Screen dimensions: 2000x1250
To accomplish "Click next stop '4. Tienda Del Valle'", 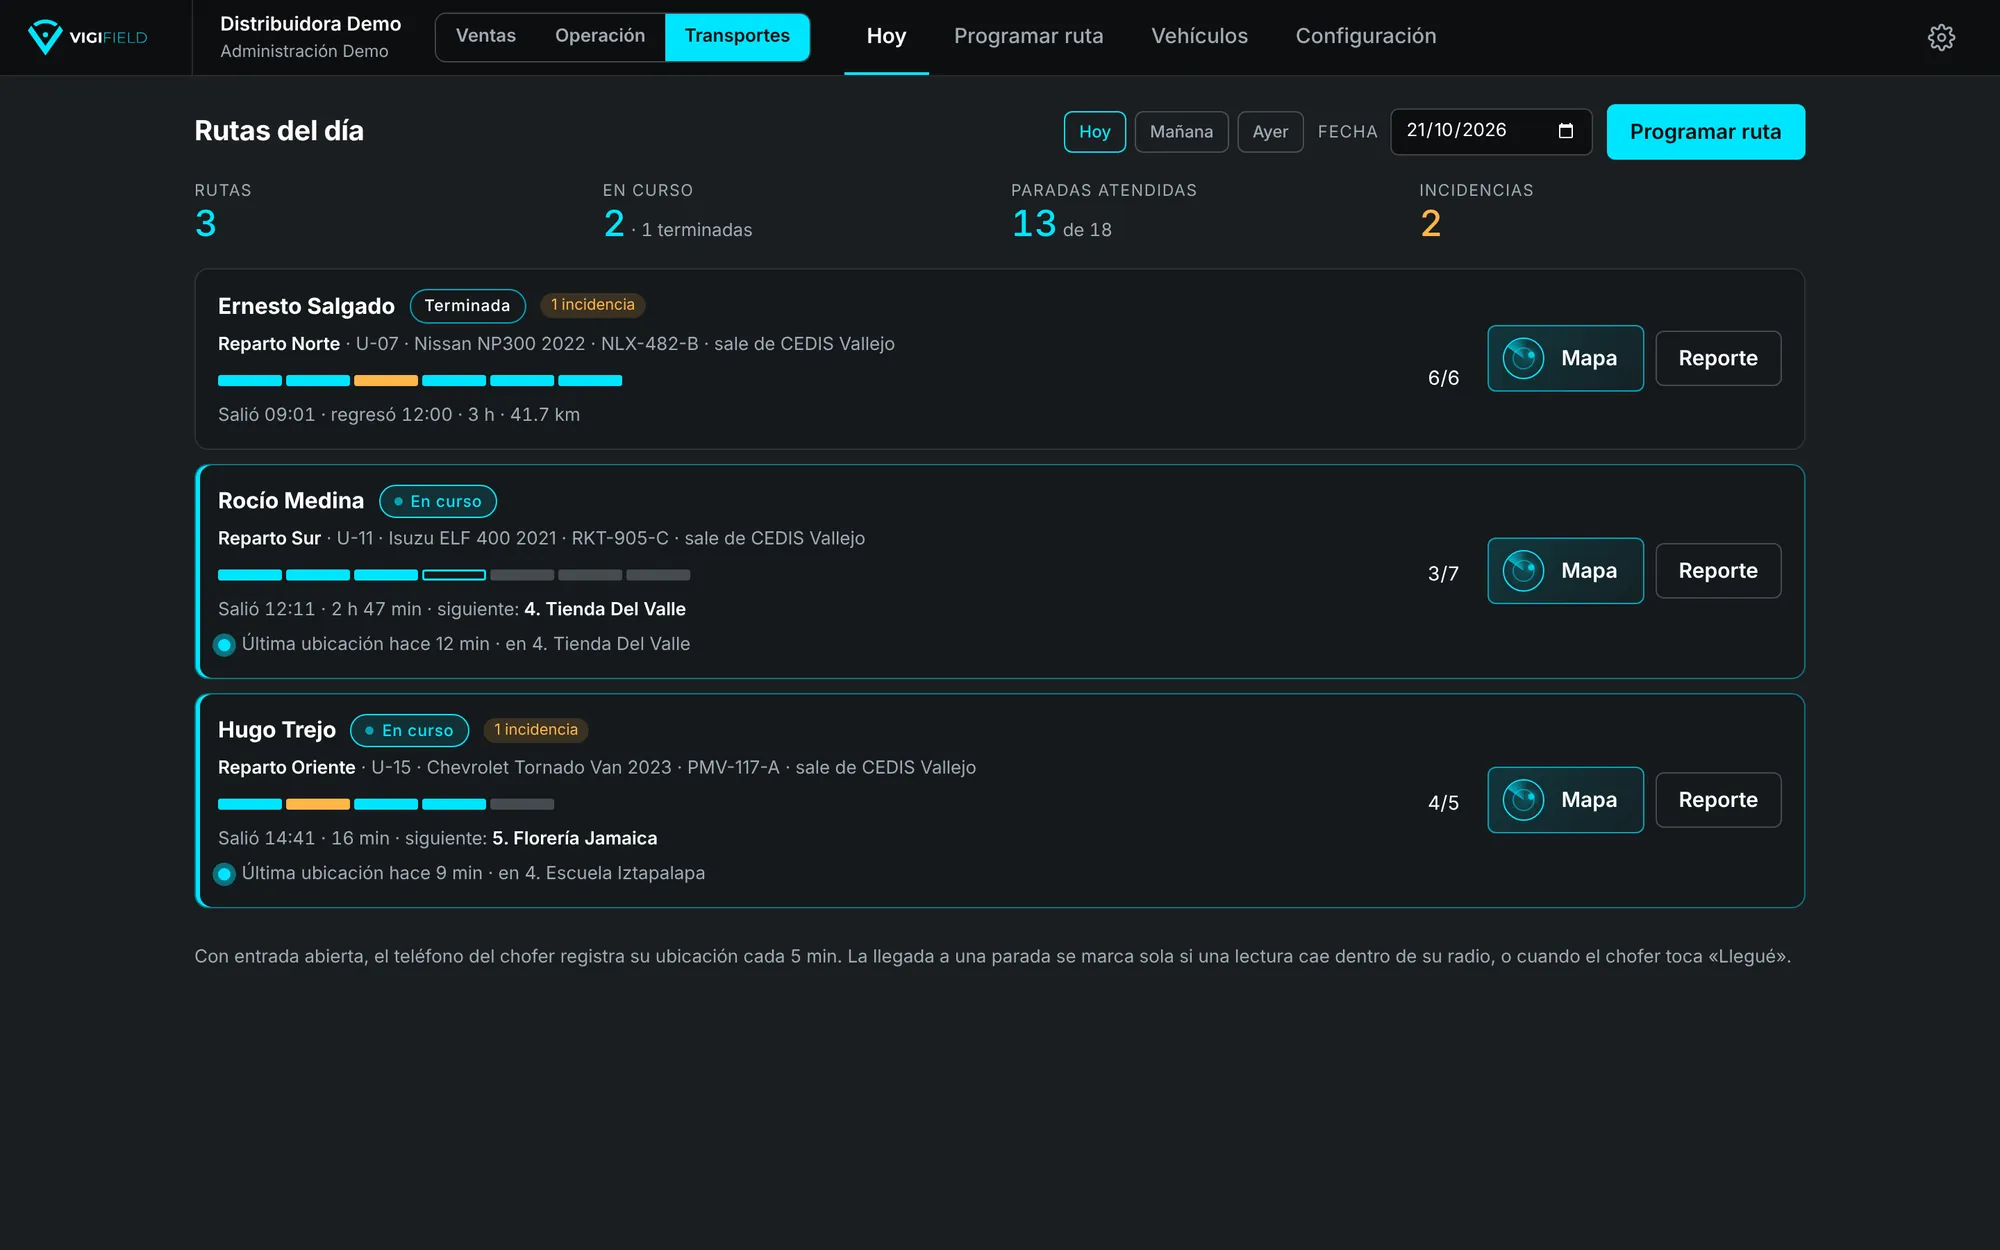I will click(x=605, y=609).
